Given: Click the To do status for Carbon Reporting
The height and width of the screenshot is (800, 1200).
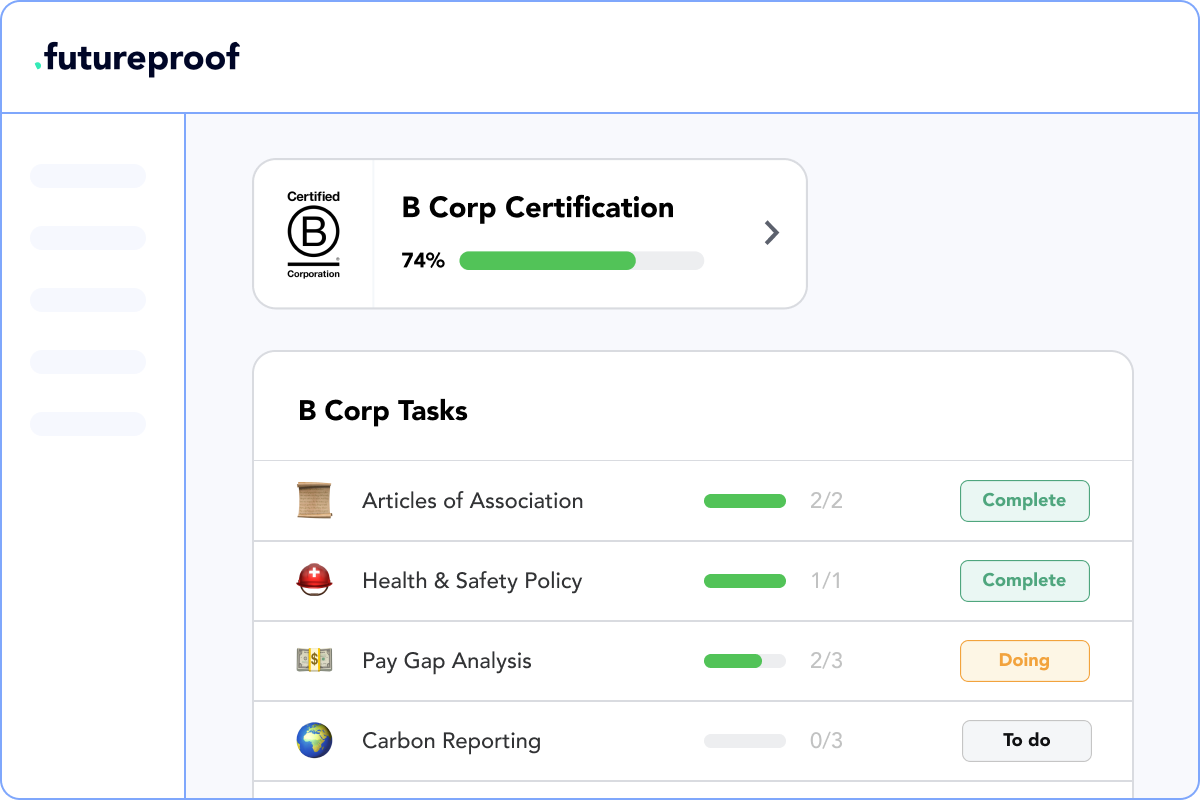Looking at the screenshot, I should [x=1026, y=741].
